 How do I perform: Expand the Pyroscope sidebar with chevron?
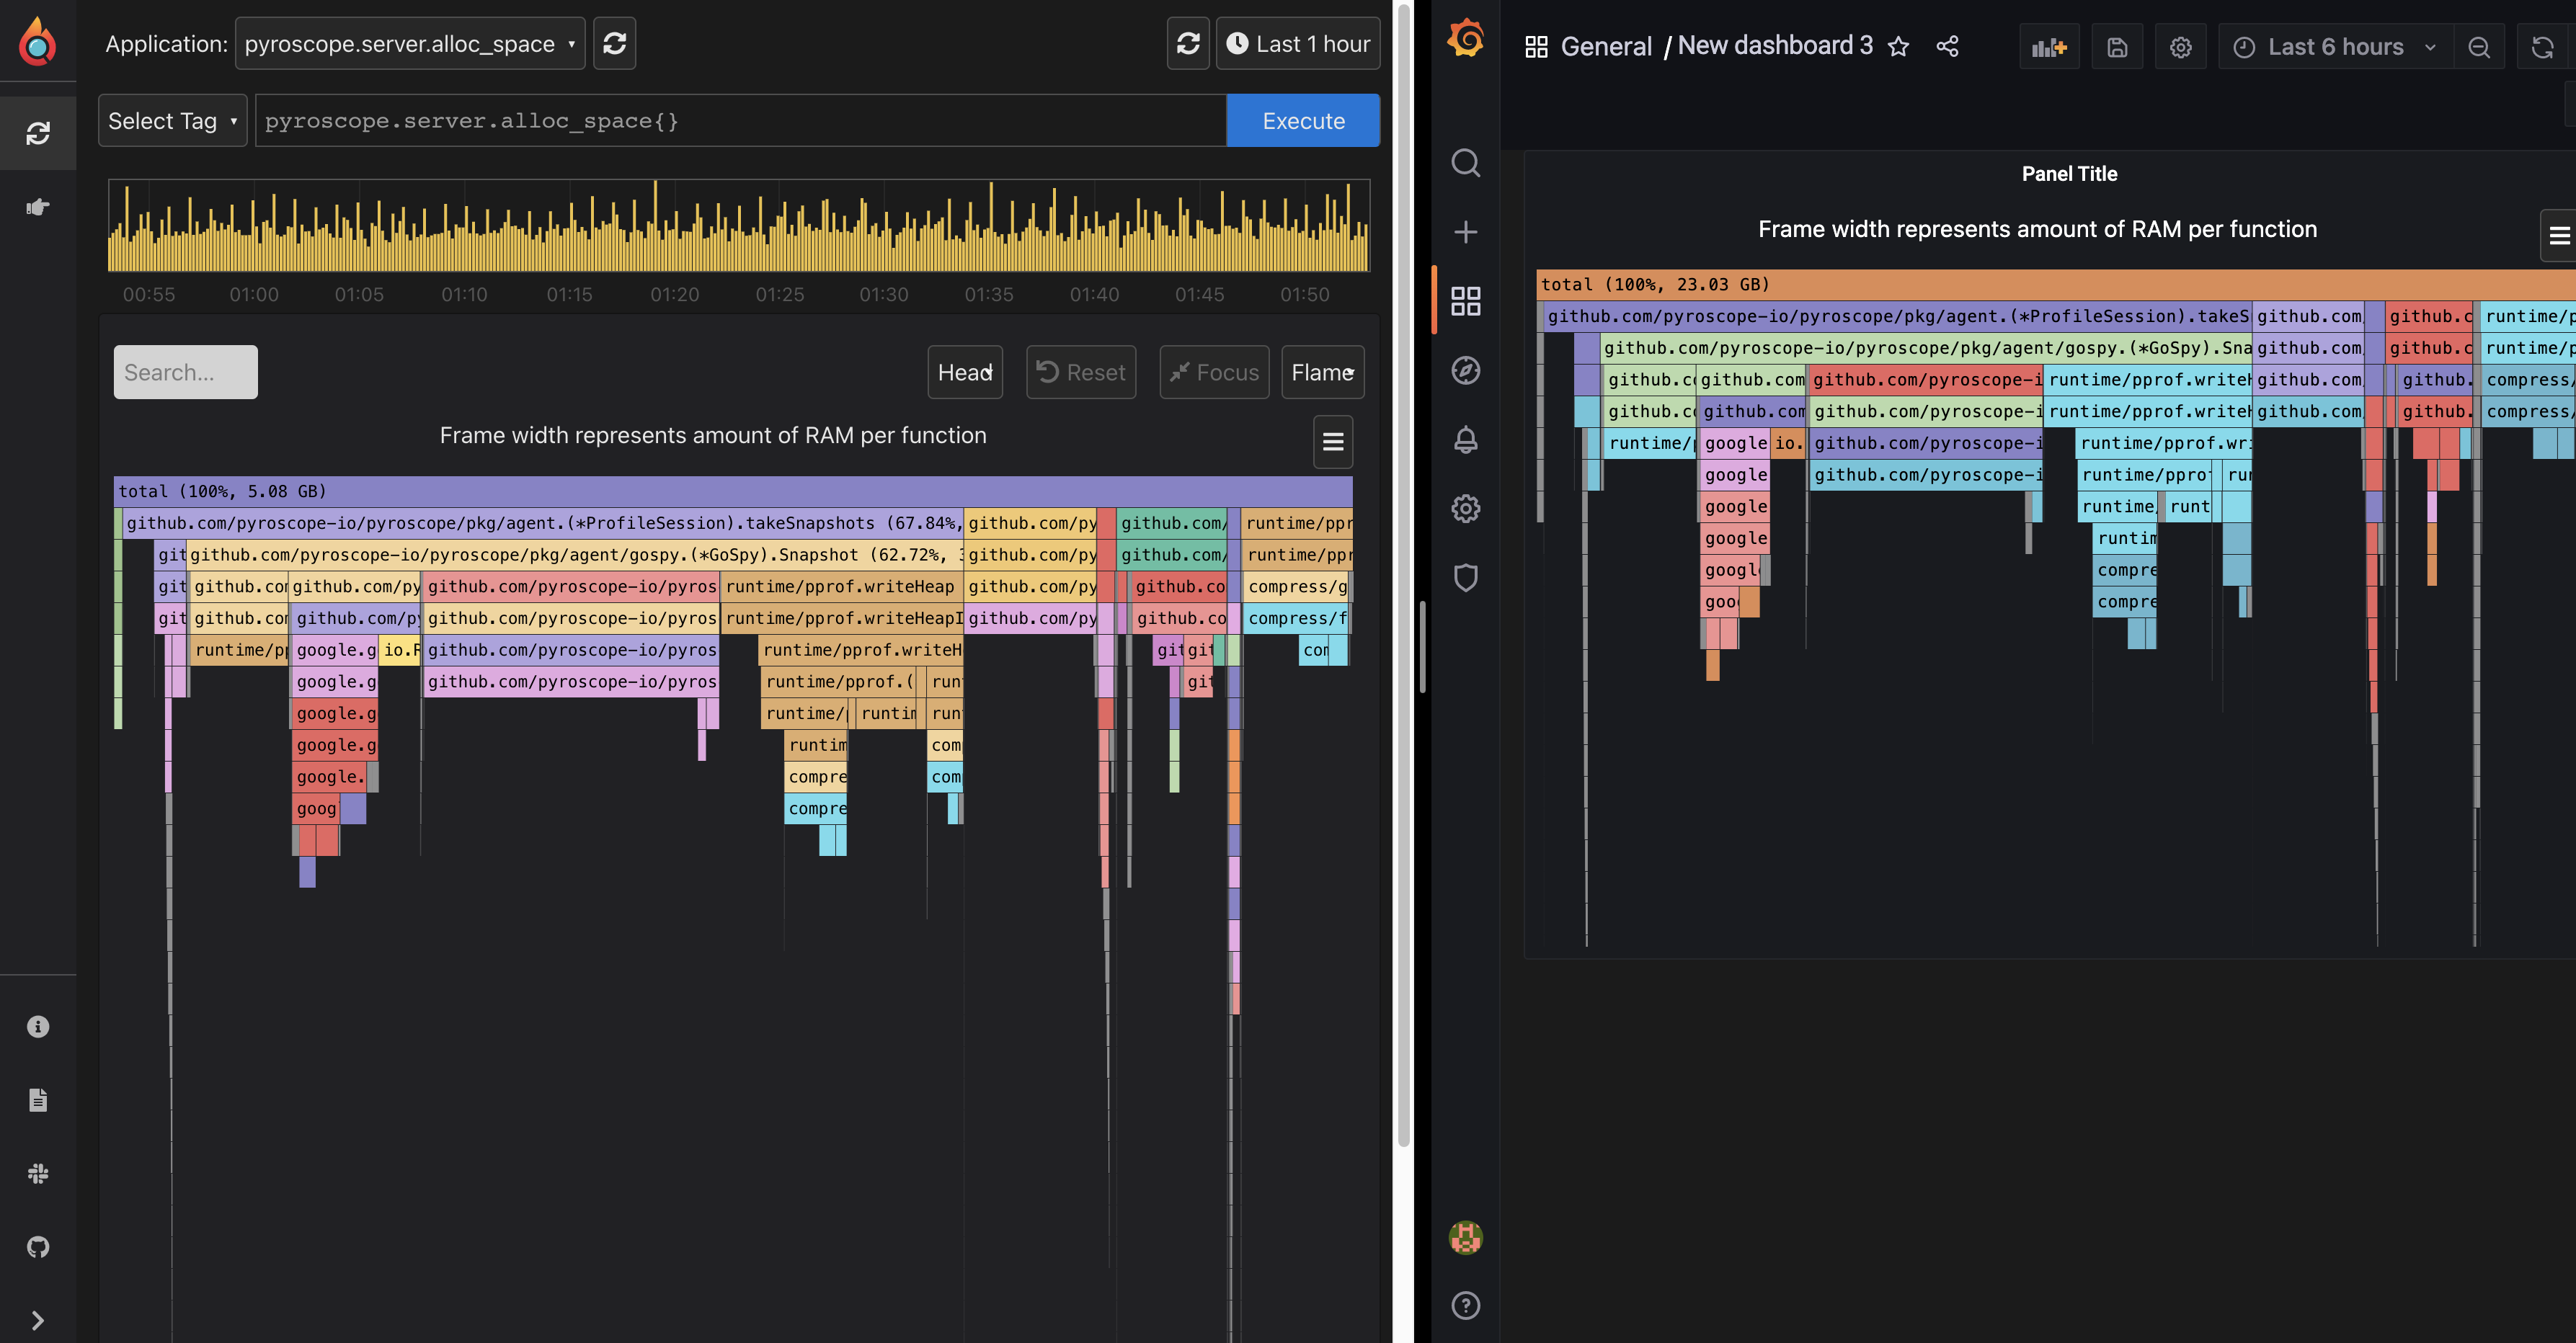(38, 1320)
